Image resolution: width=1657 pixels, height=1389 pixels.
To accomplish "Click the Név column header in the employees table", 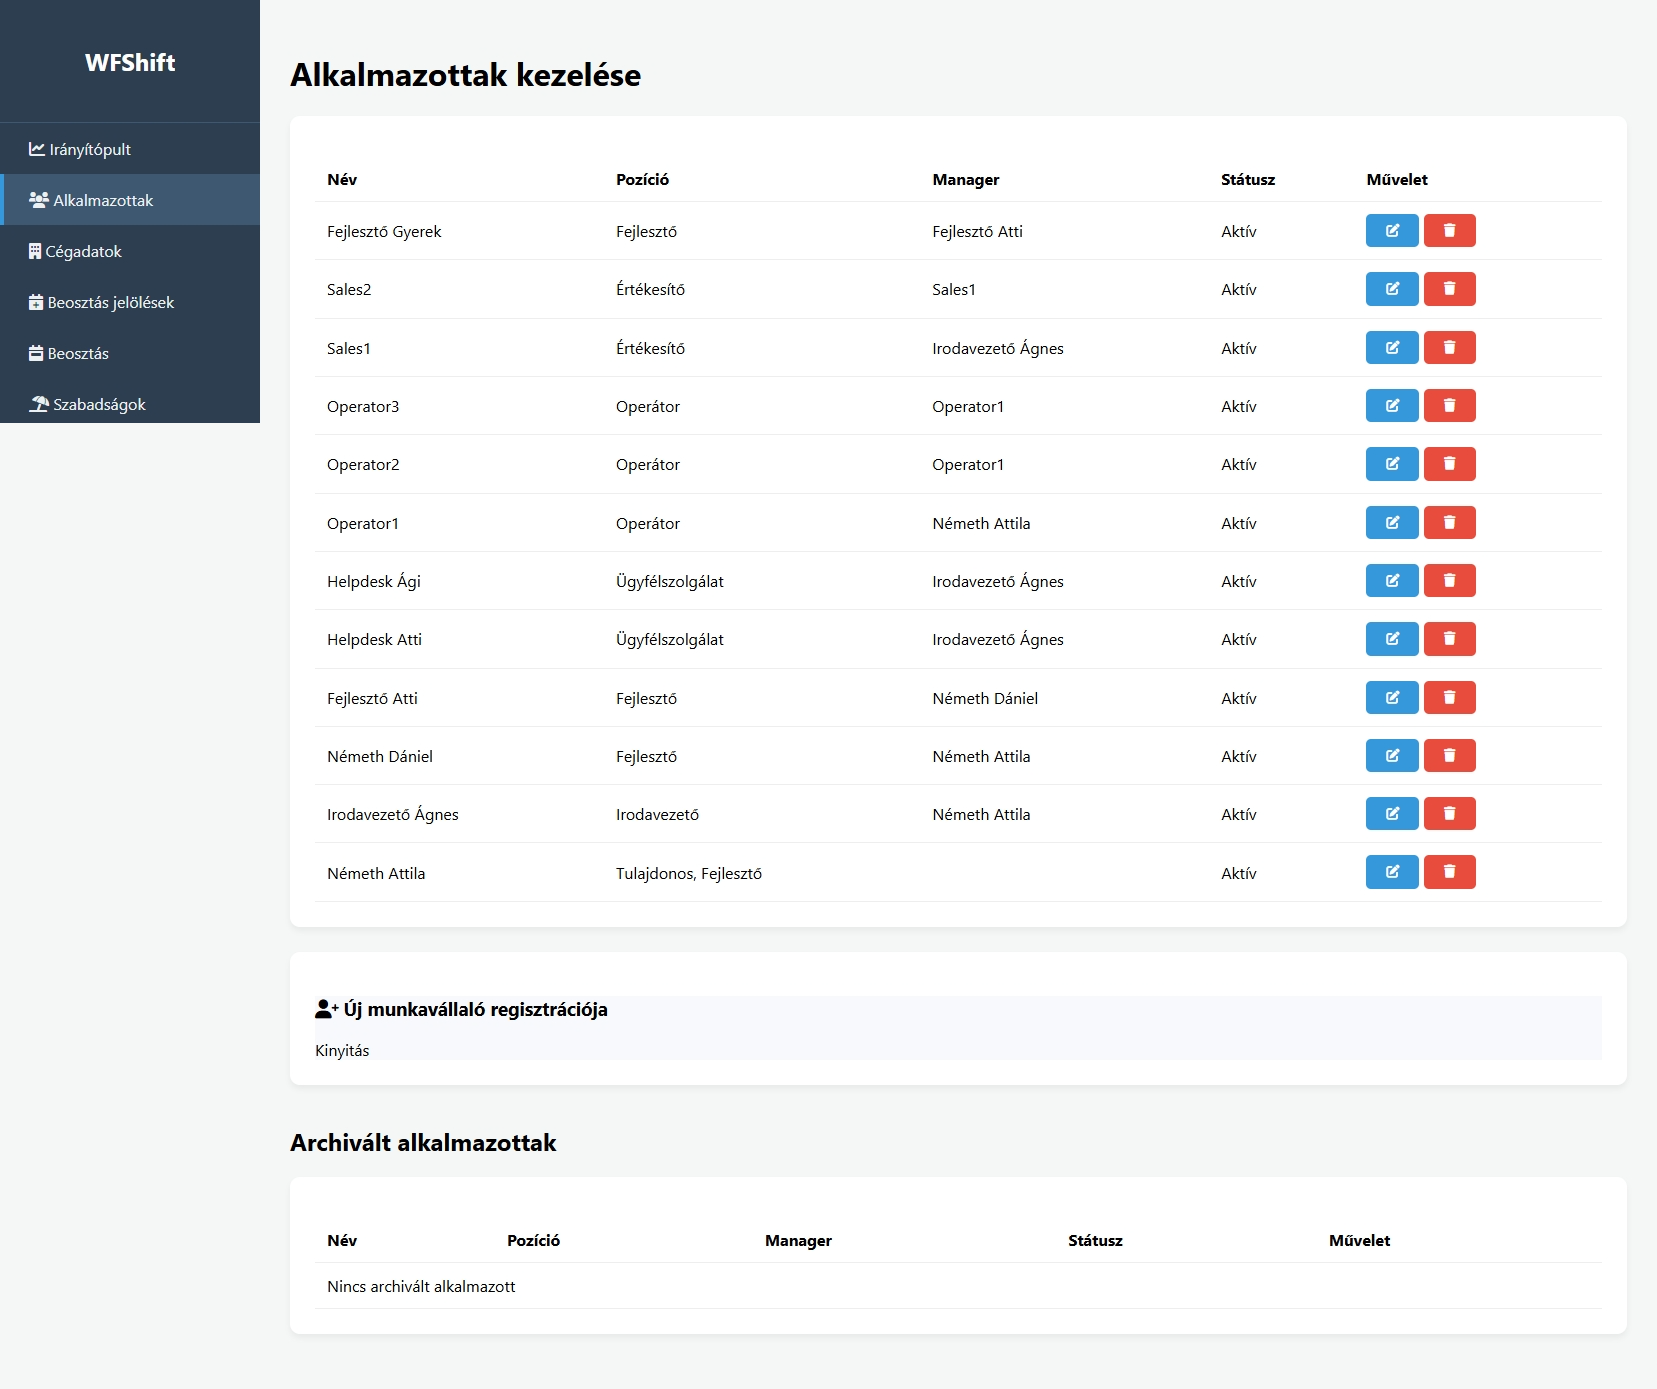I will point(342,179).
